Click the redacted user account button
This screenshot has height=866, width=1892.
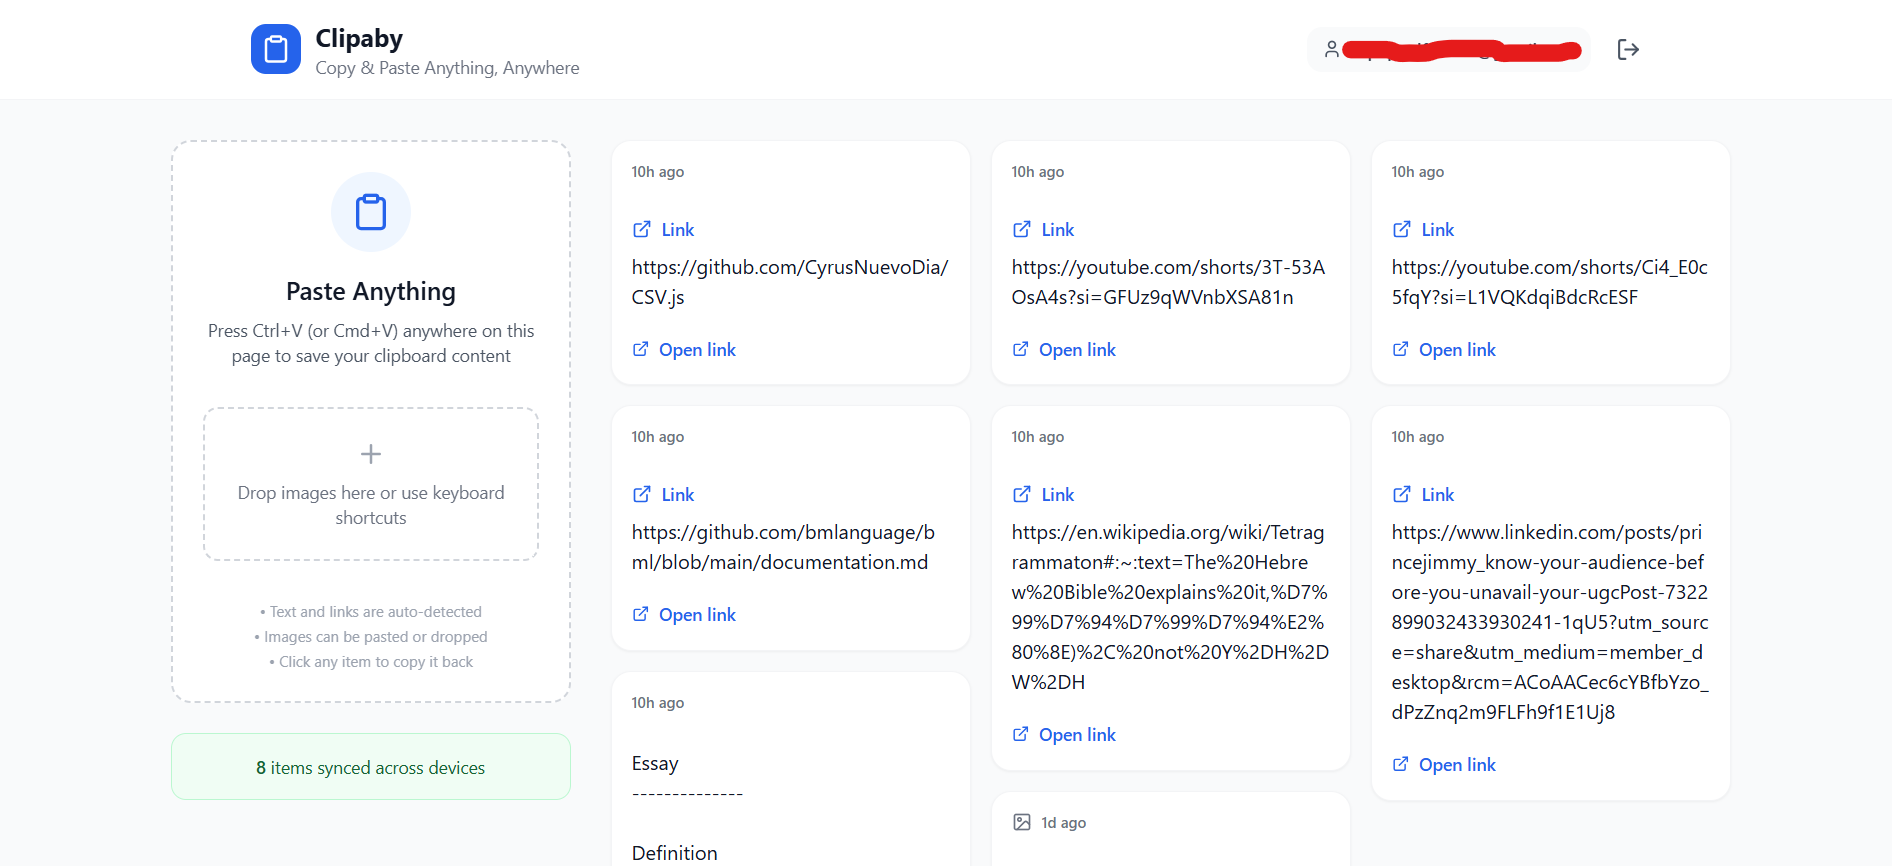pos(1448,49)
